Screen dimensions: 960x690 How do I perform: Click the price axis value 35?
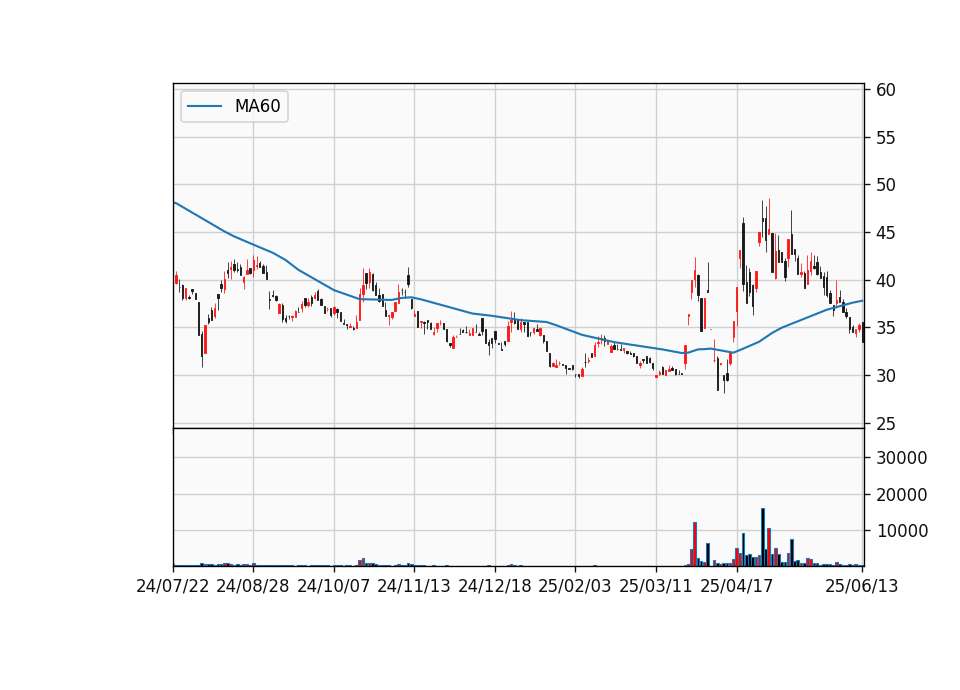point(885,328)
